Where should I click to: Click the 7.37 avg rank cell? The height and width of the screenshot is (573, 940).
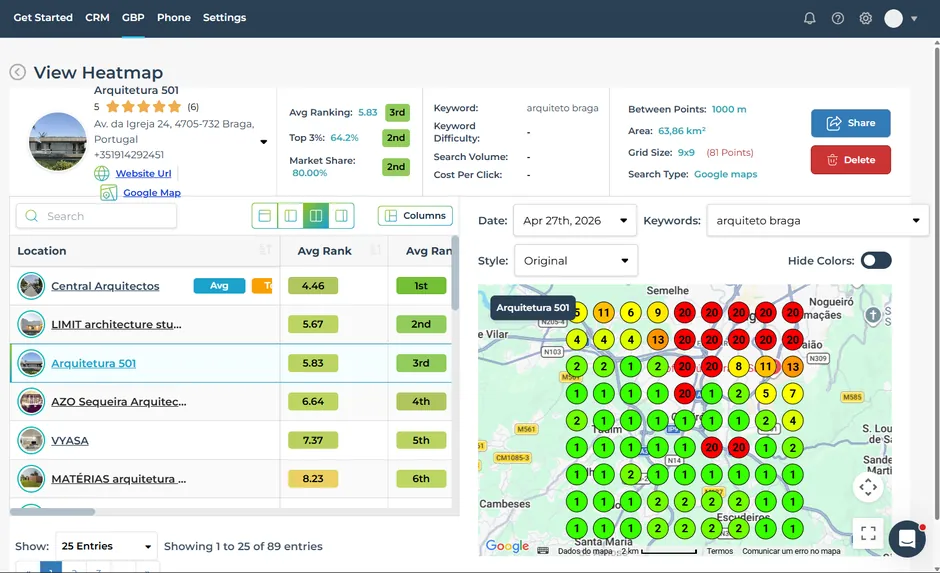313,441
